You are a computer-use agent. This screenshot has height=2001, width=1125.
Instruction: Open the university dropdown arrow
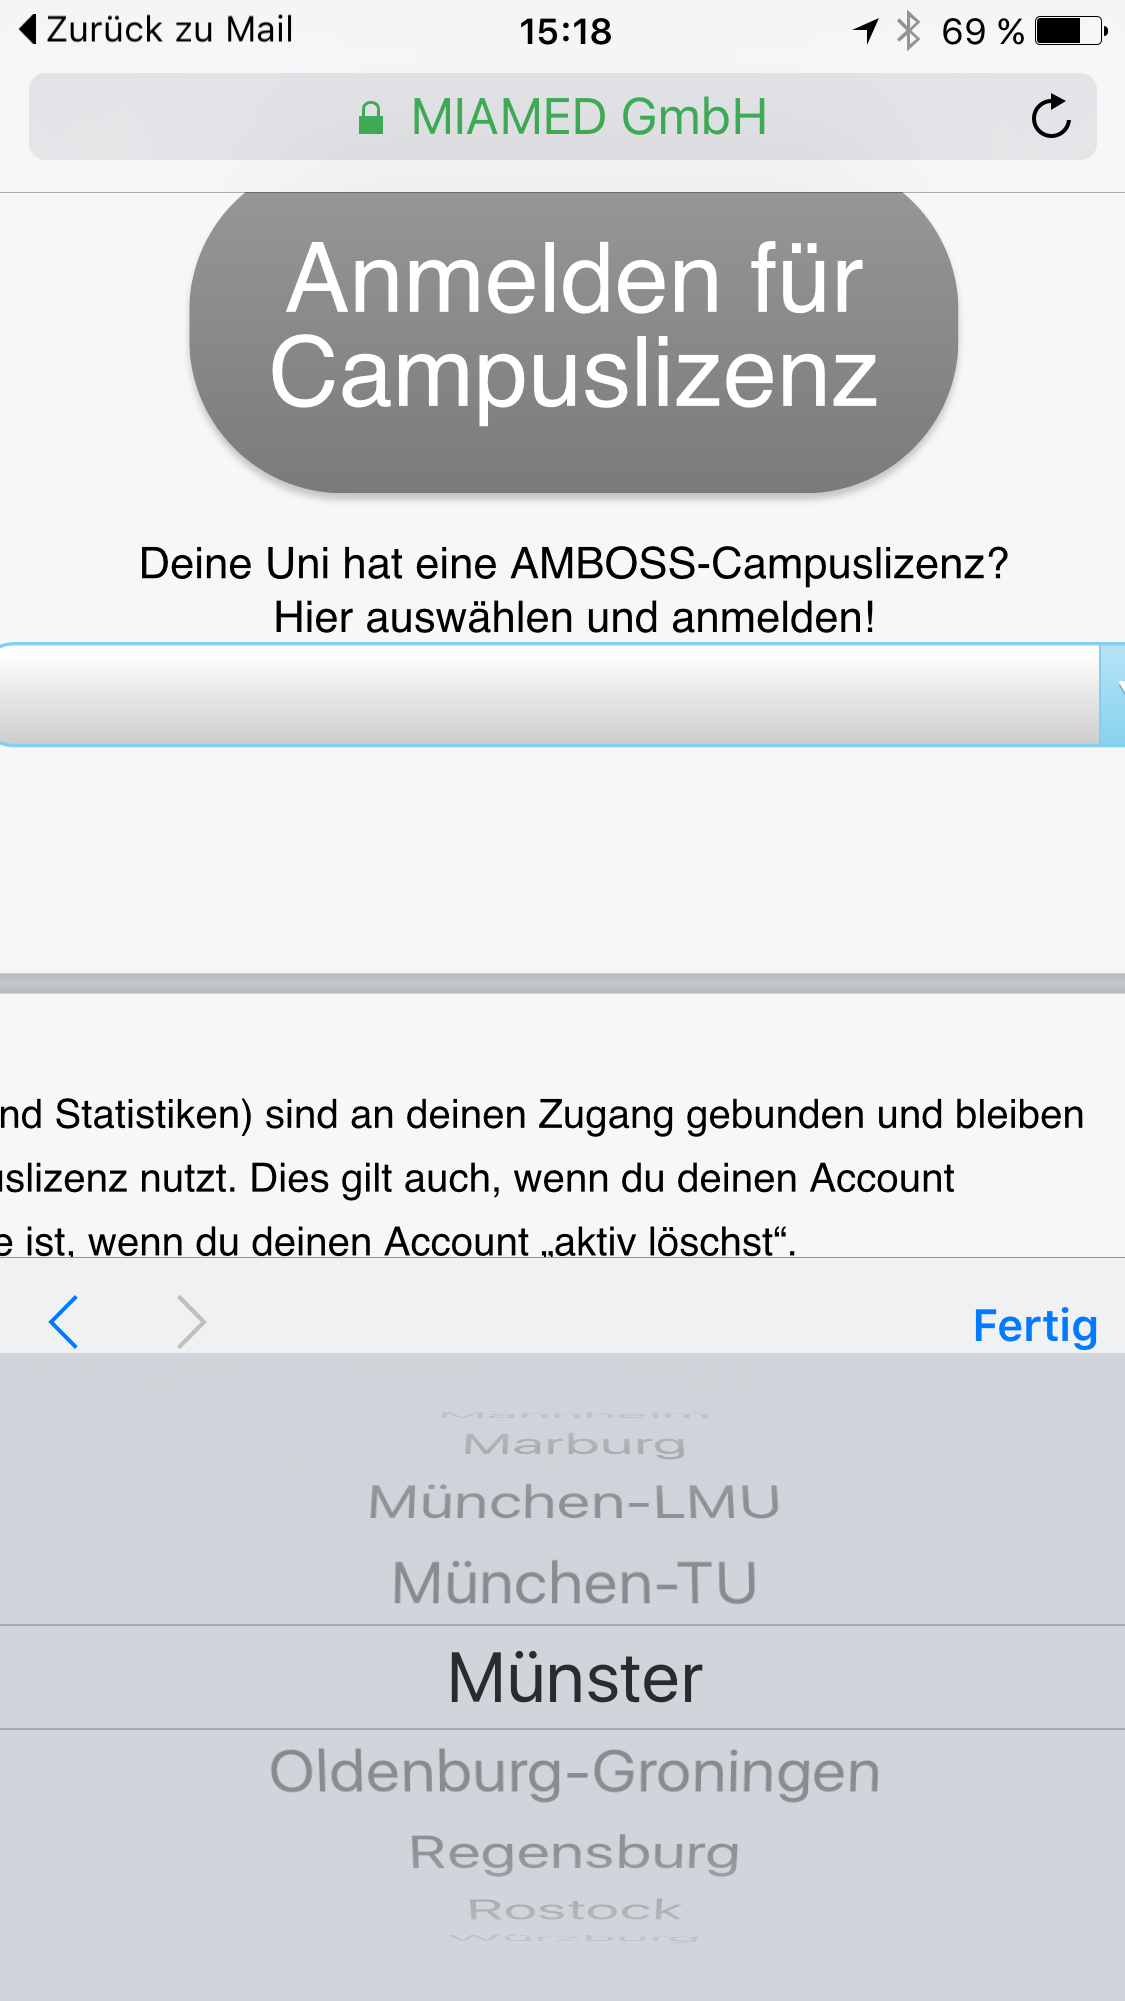pyautogui.click(x=1113, y=694)
